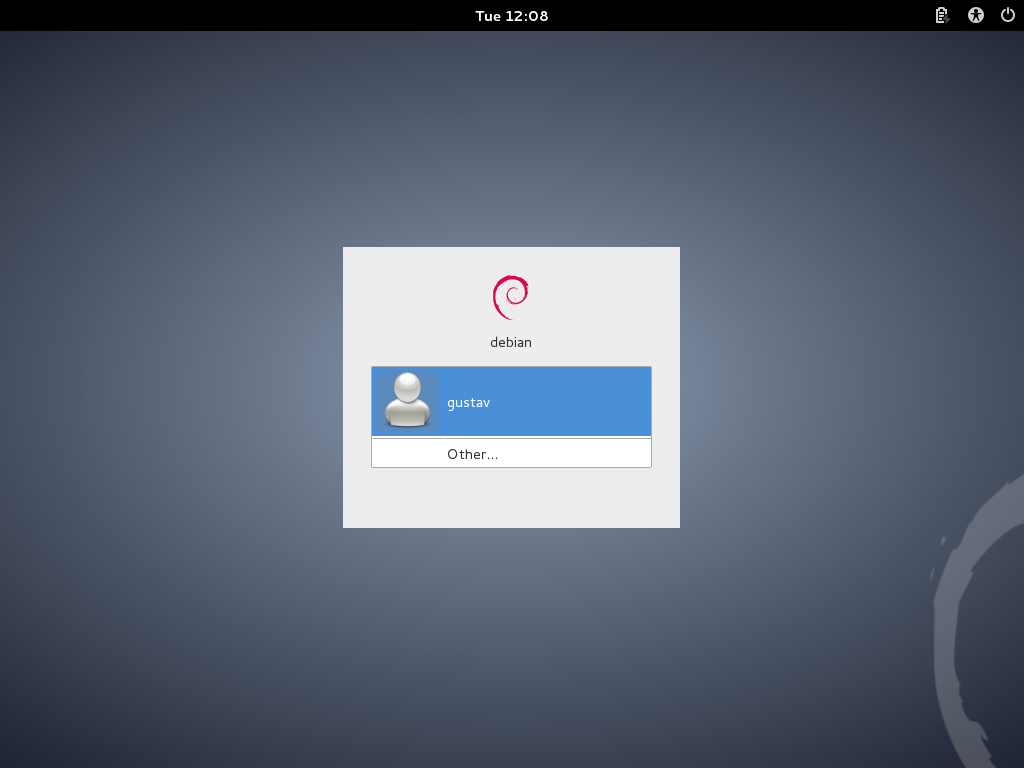Open the accessibility menu icon

click(x=976, y=15)
